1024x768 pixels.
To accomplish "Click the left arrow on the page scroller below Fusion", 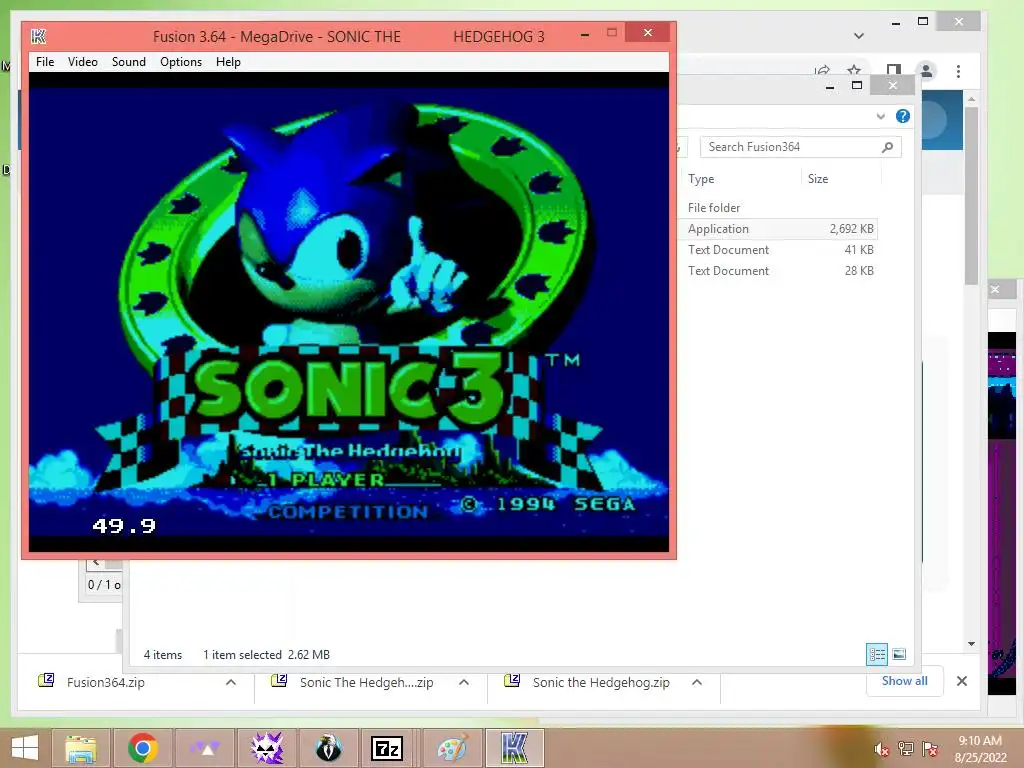I will pos(96,562).
